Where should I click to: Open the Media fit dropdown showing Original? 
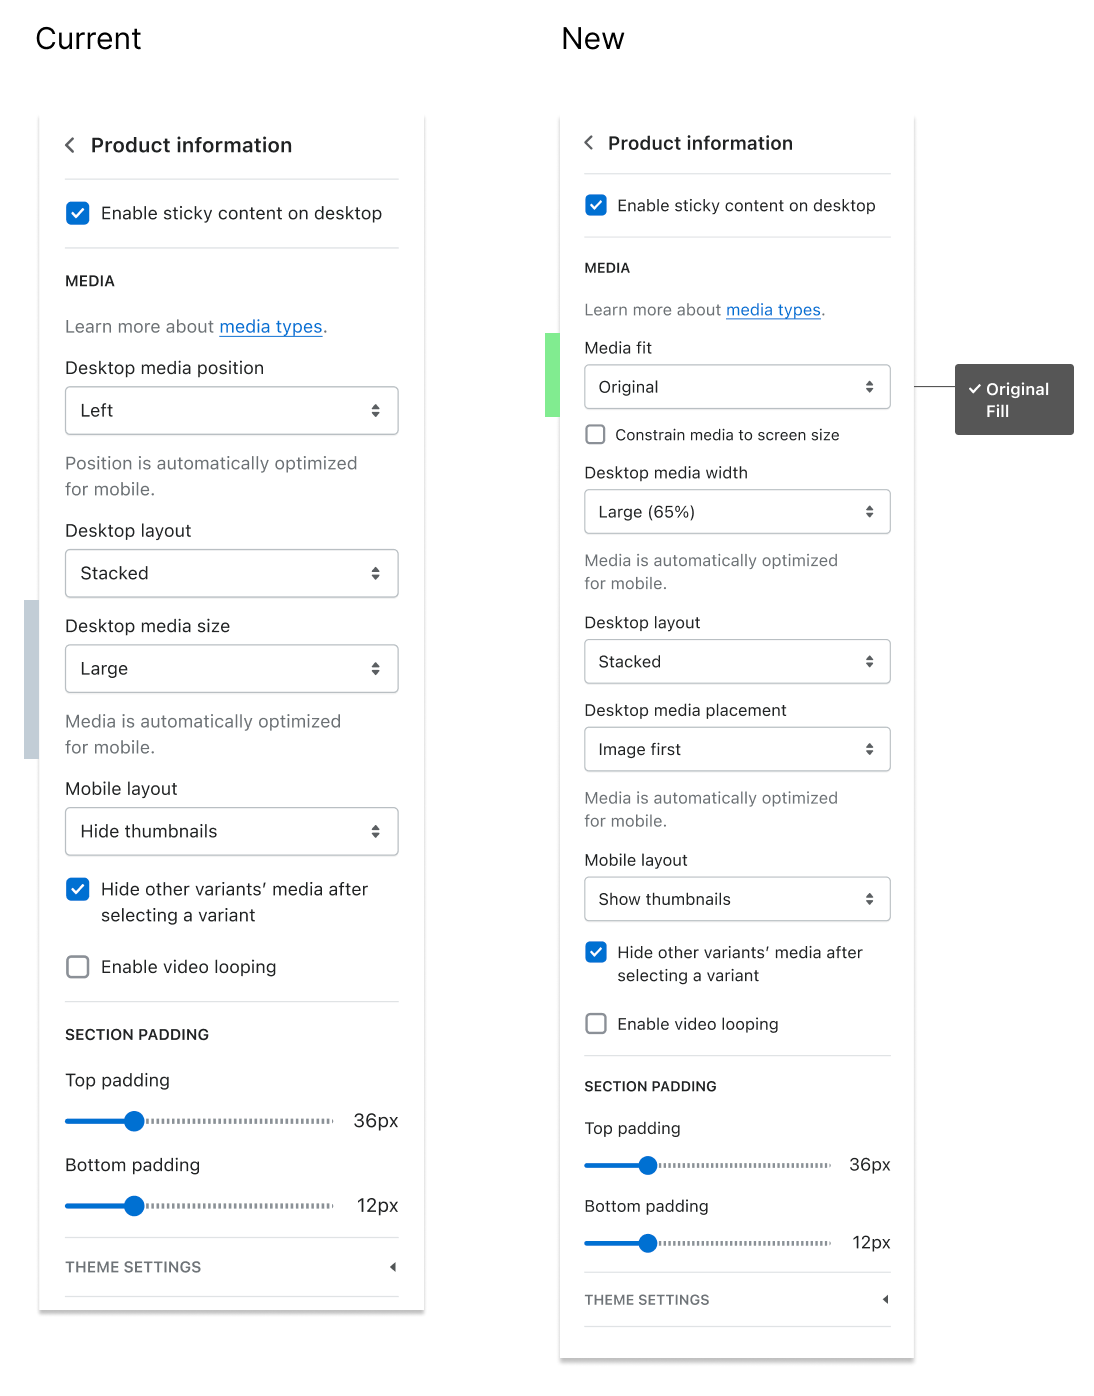737,387
